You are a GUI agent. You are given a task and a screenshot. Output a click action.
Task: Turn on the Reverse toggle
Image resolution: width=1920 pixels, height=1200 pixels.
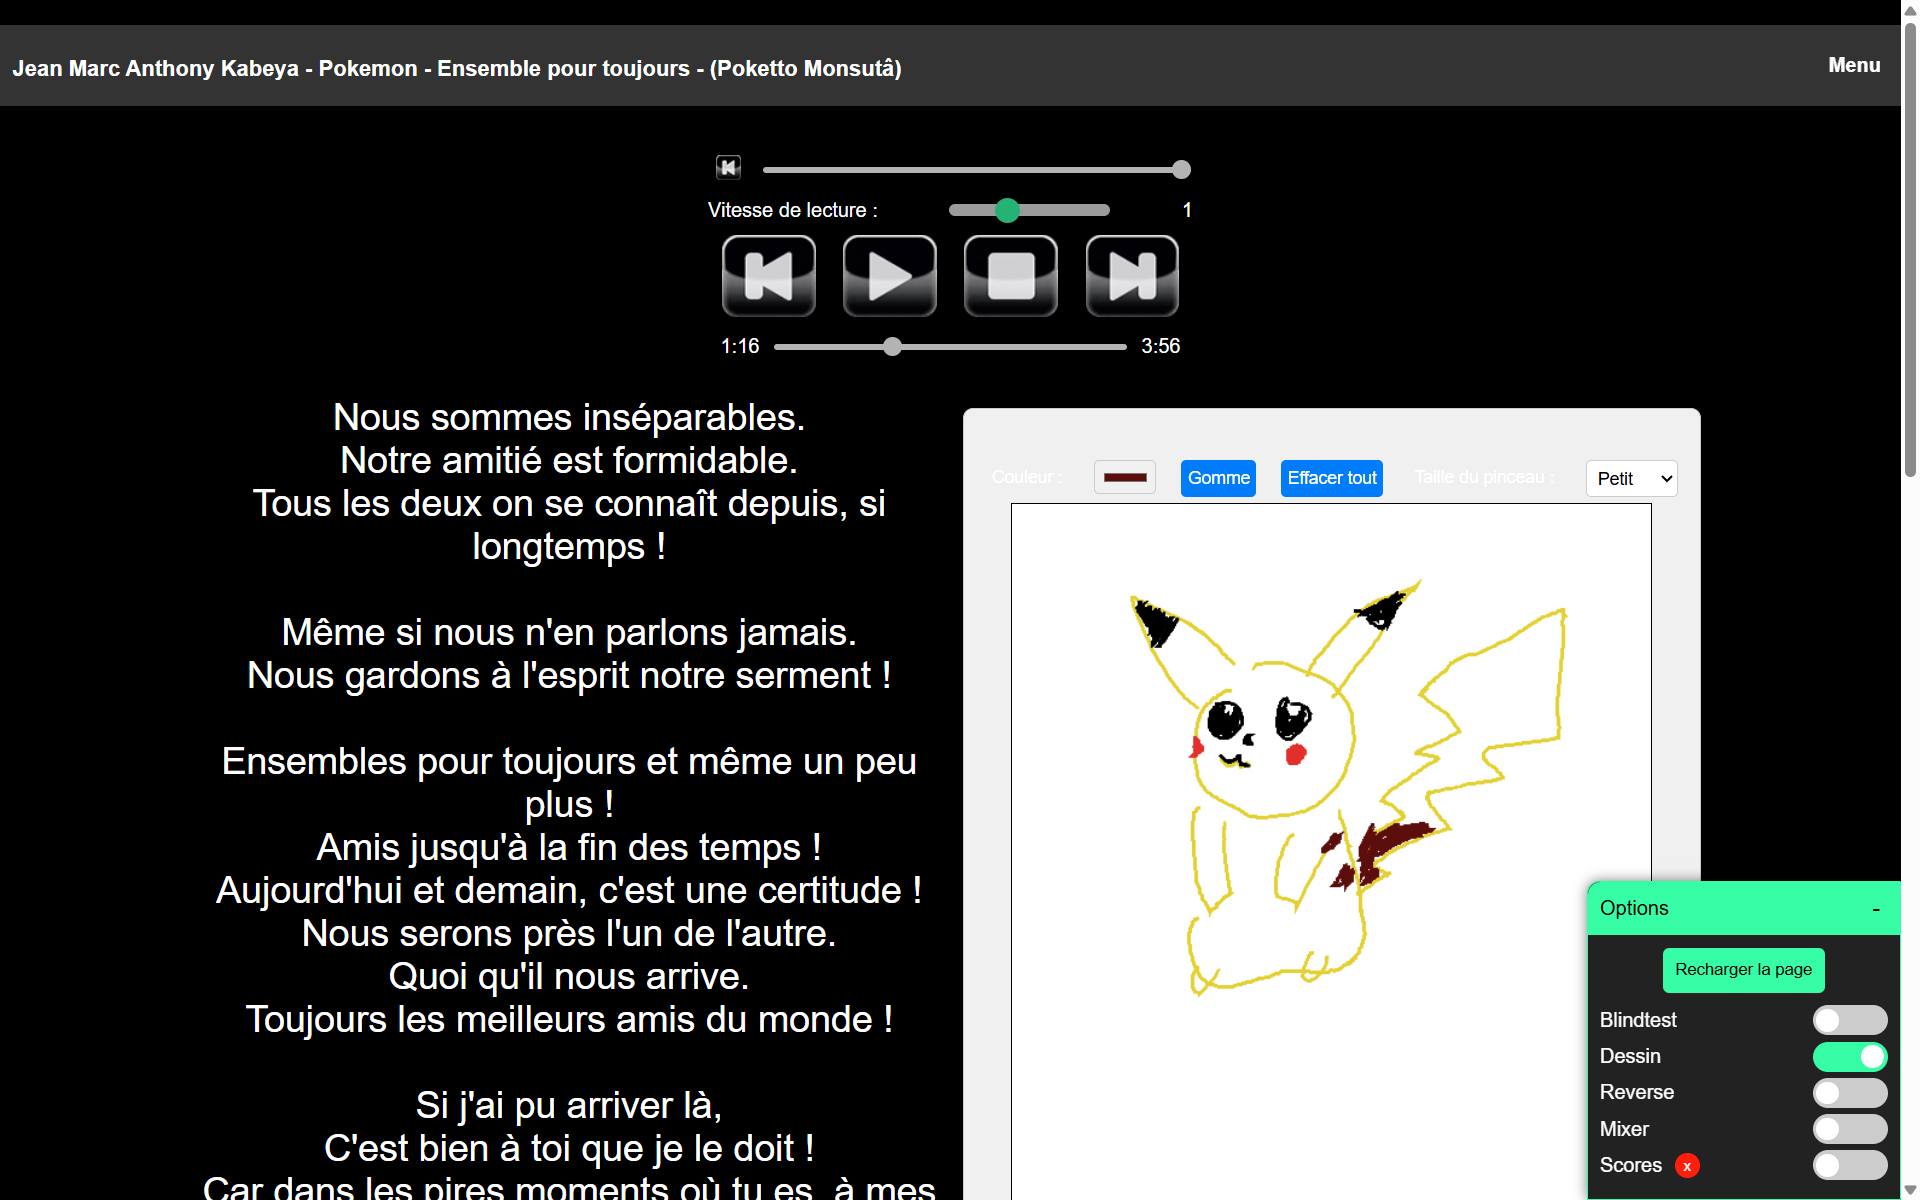[1849, 1093]
